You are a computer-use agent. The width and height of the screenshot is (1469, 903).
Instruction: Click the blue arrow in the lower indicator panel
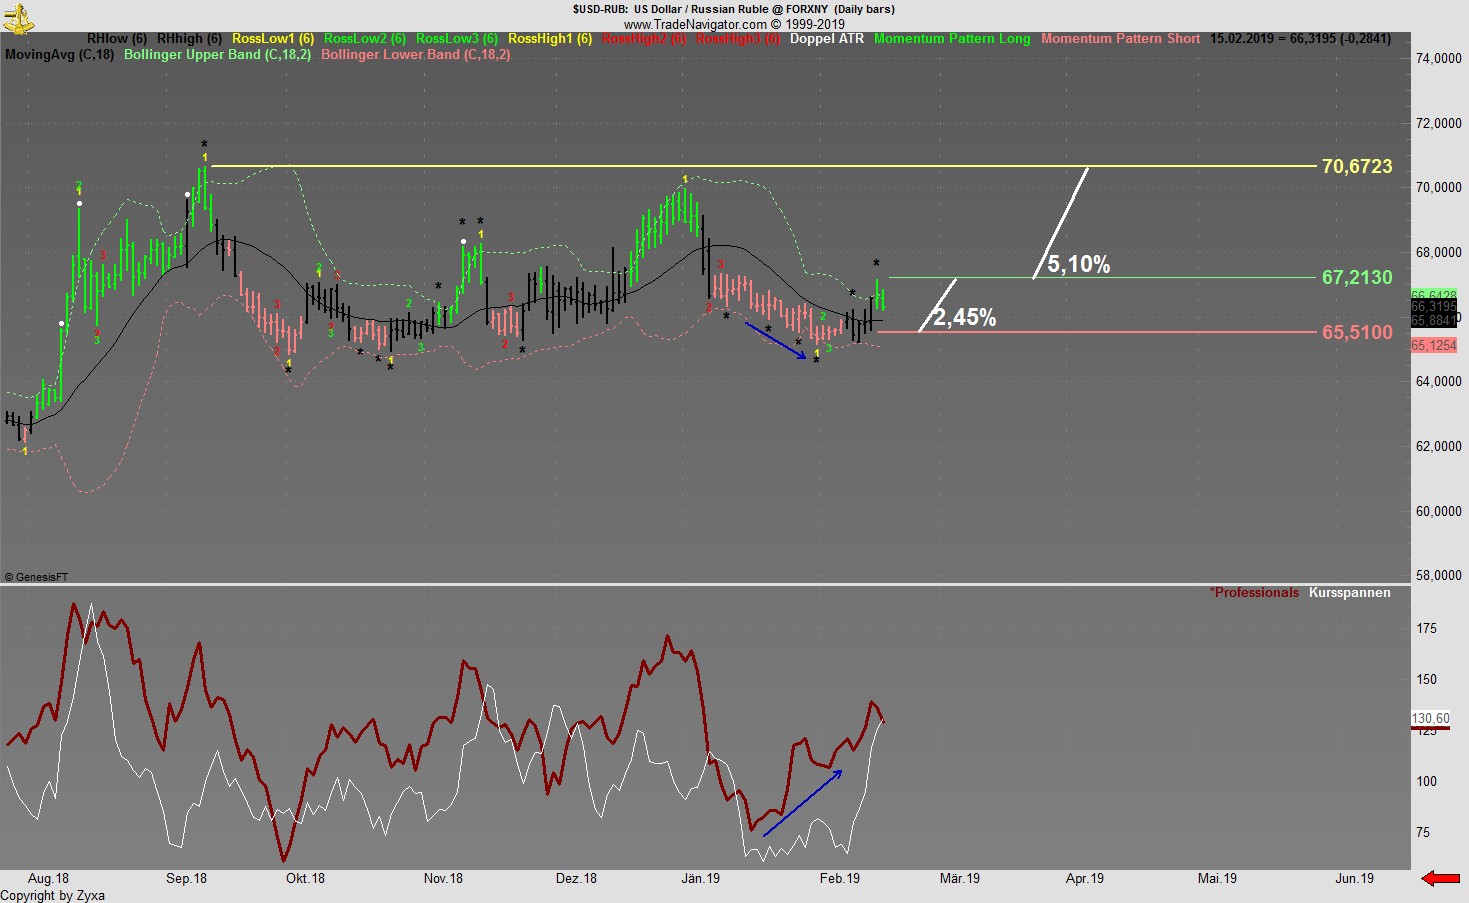805,800
